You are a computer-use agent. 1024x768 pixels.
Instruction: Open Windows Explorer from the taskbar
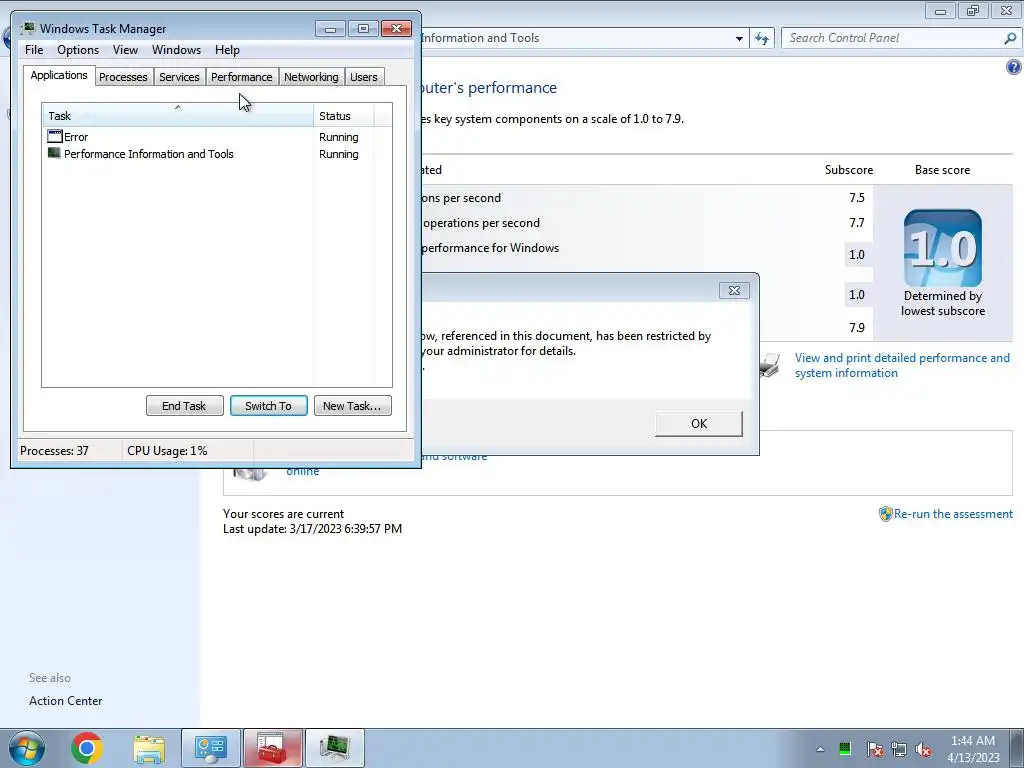coord(150,748)
